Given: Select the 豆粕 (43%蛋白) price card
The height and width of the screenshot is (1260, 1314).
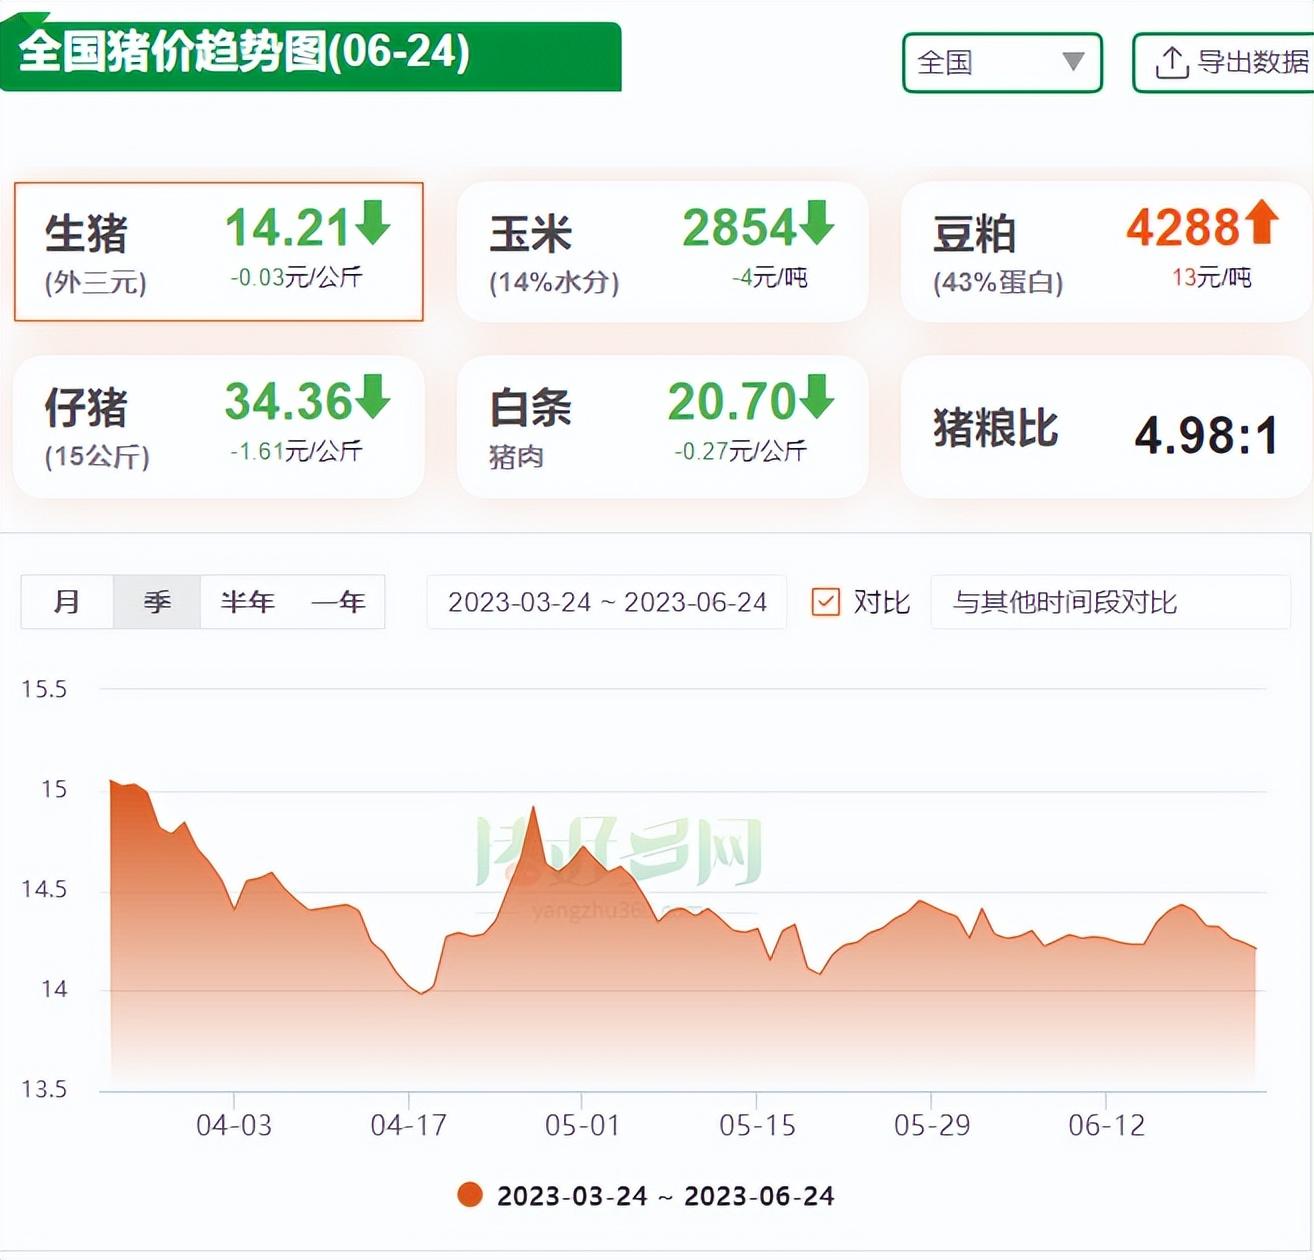Looking at the screenshot, I should pyautogui.click(x=1105, y=251).
